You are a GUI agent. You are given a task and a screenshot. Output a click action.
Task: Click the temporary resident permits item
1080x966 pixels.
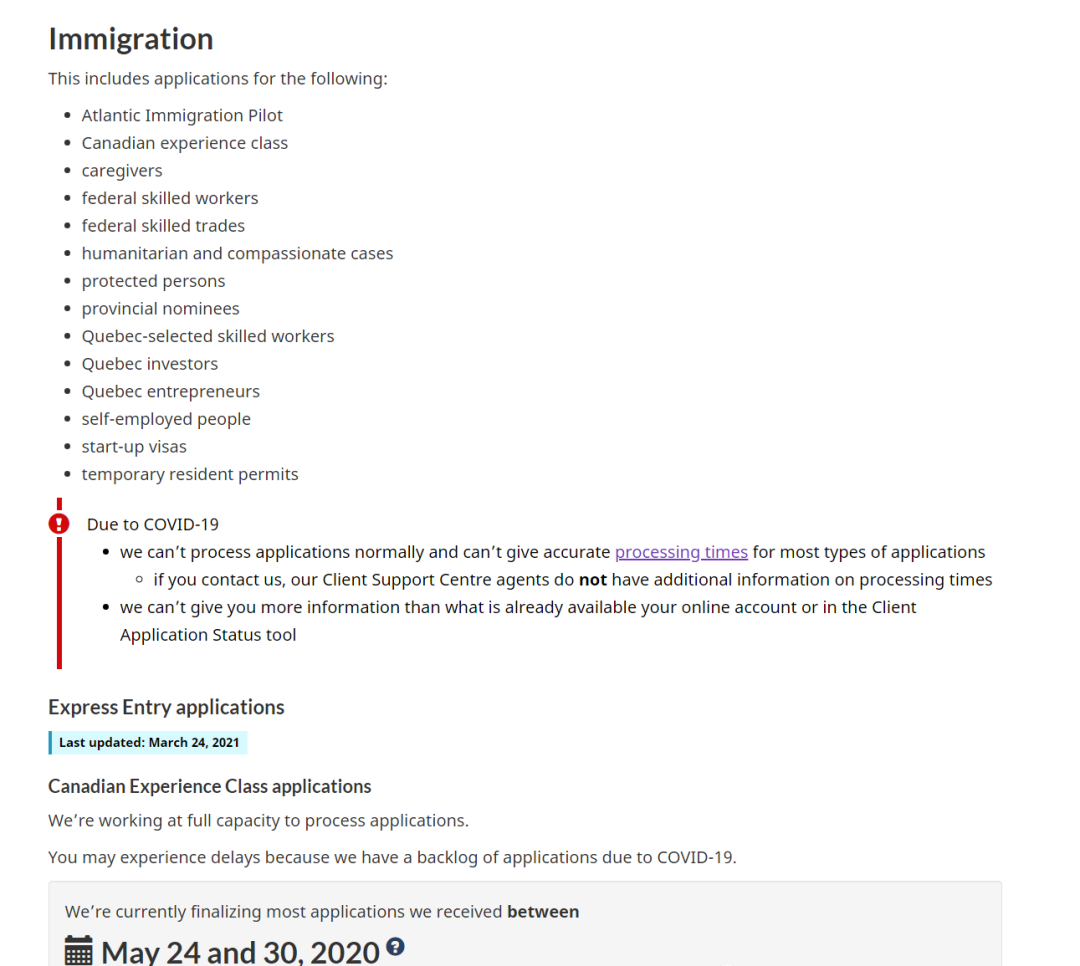click(x=190, y=474)
